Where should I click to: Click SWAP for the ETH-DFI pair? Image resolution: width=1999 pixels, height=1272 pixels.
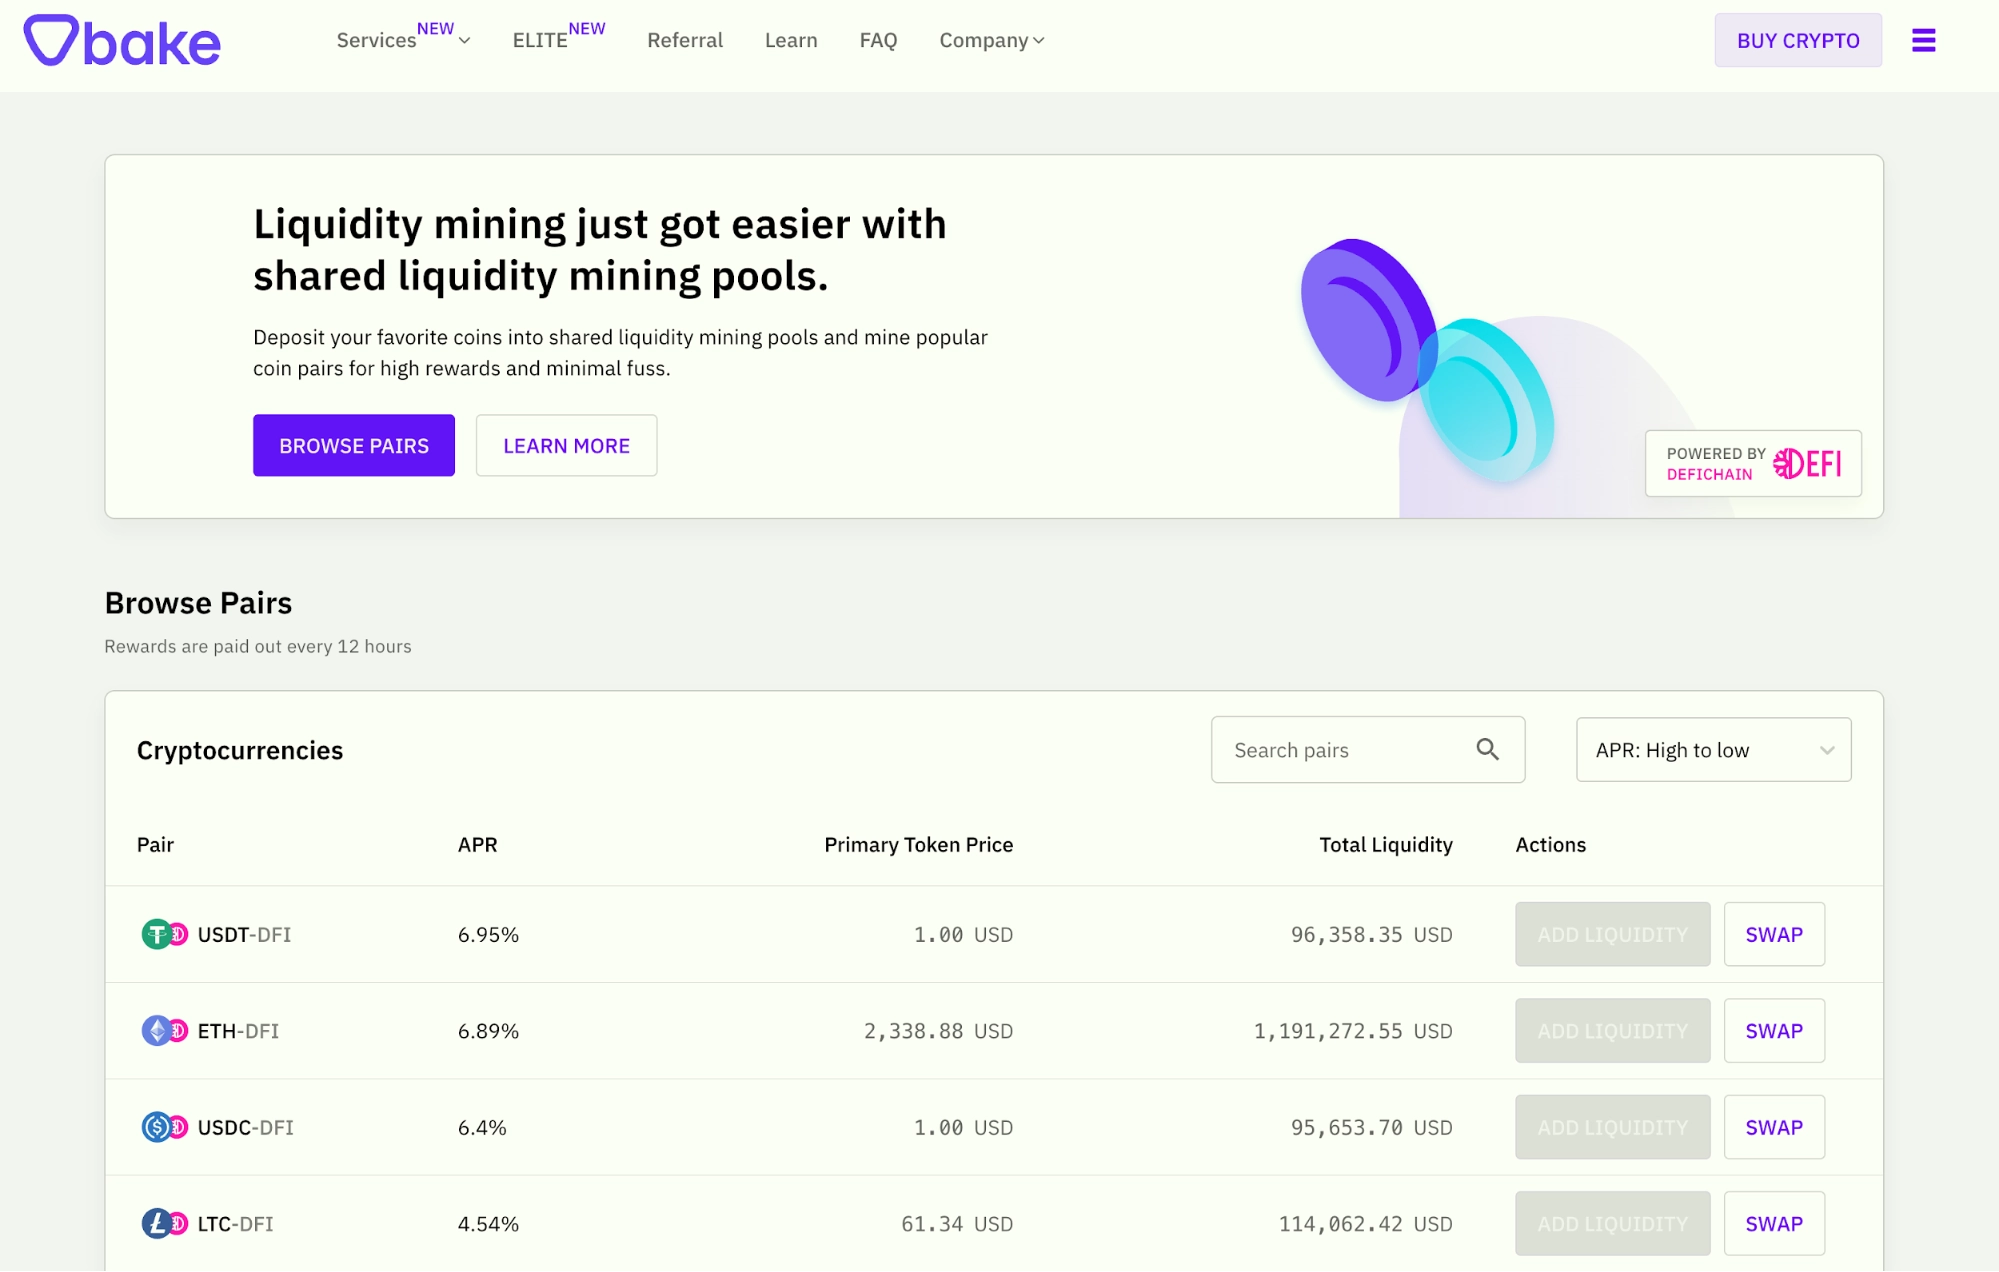click(1774, 1031)
